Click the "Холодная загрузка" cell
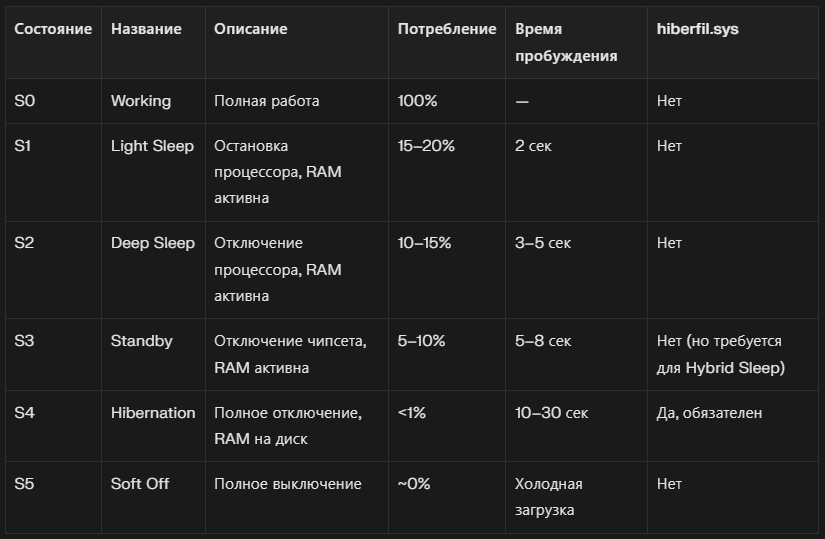Screen dimensions: 825x539 coord(549,497)
